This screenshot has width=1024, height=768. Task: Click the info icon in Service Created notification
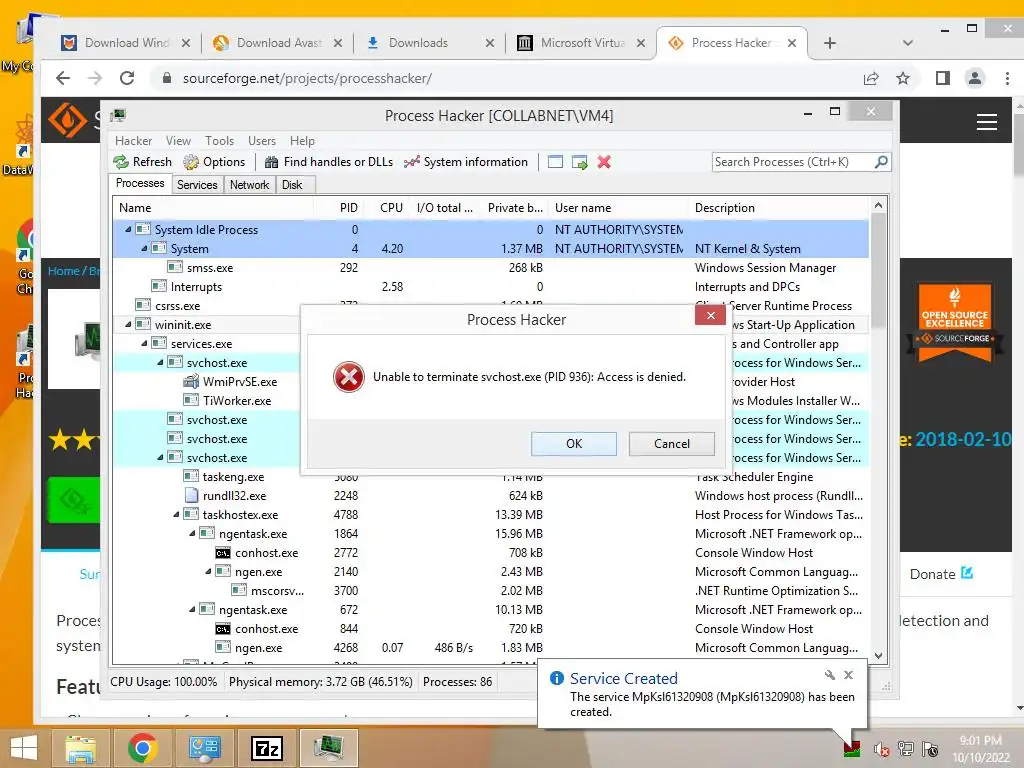point(556,678)
